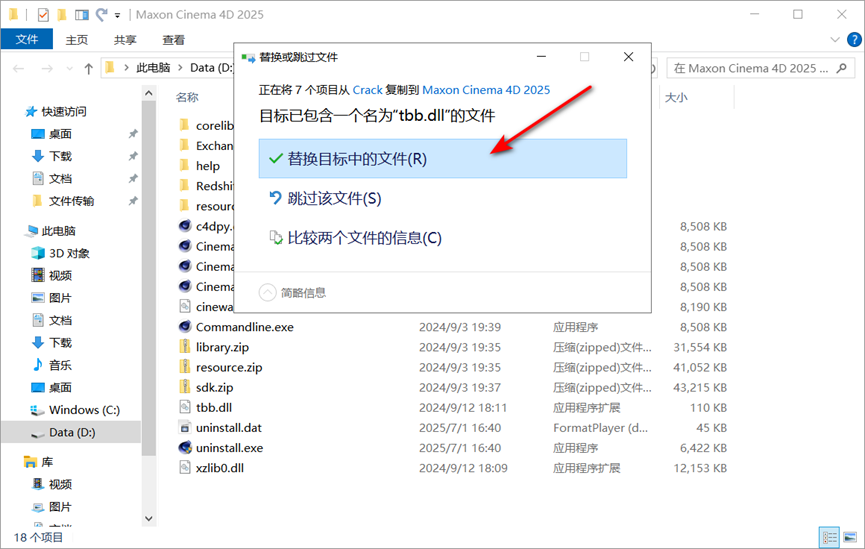Screen dimensions: 865x549
Task: Sort by the 名称 column header
Action: tap(187, 97)
